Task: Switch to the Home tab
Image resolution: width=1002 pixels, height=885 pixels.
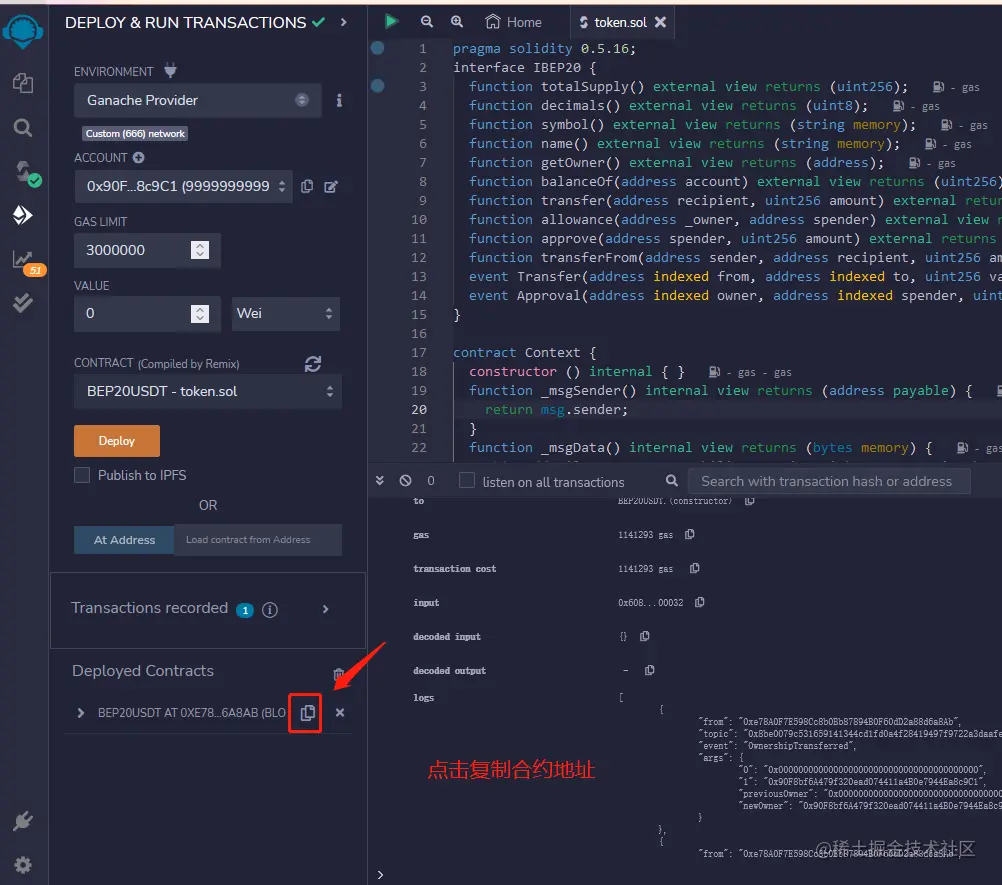Action: 513,22
